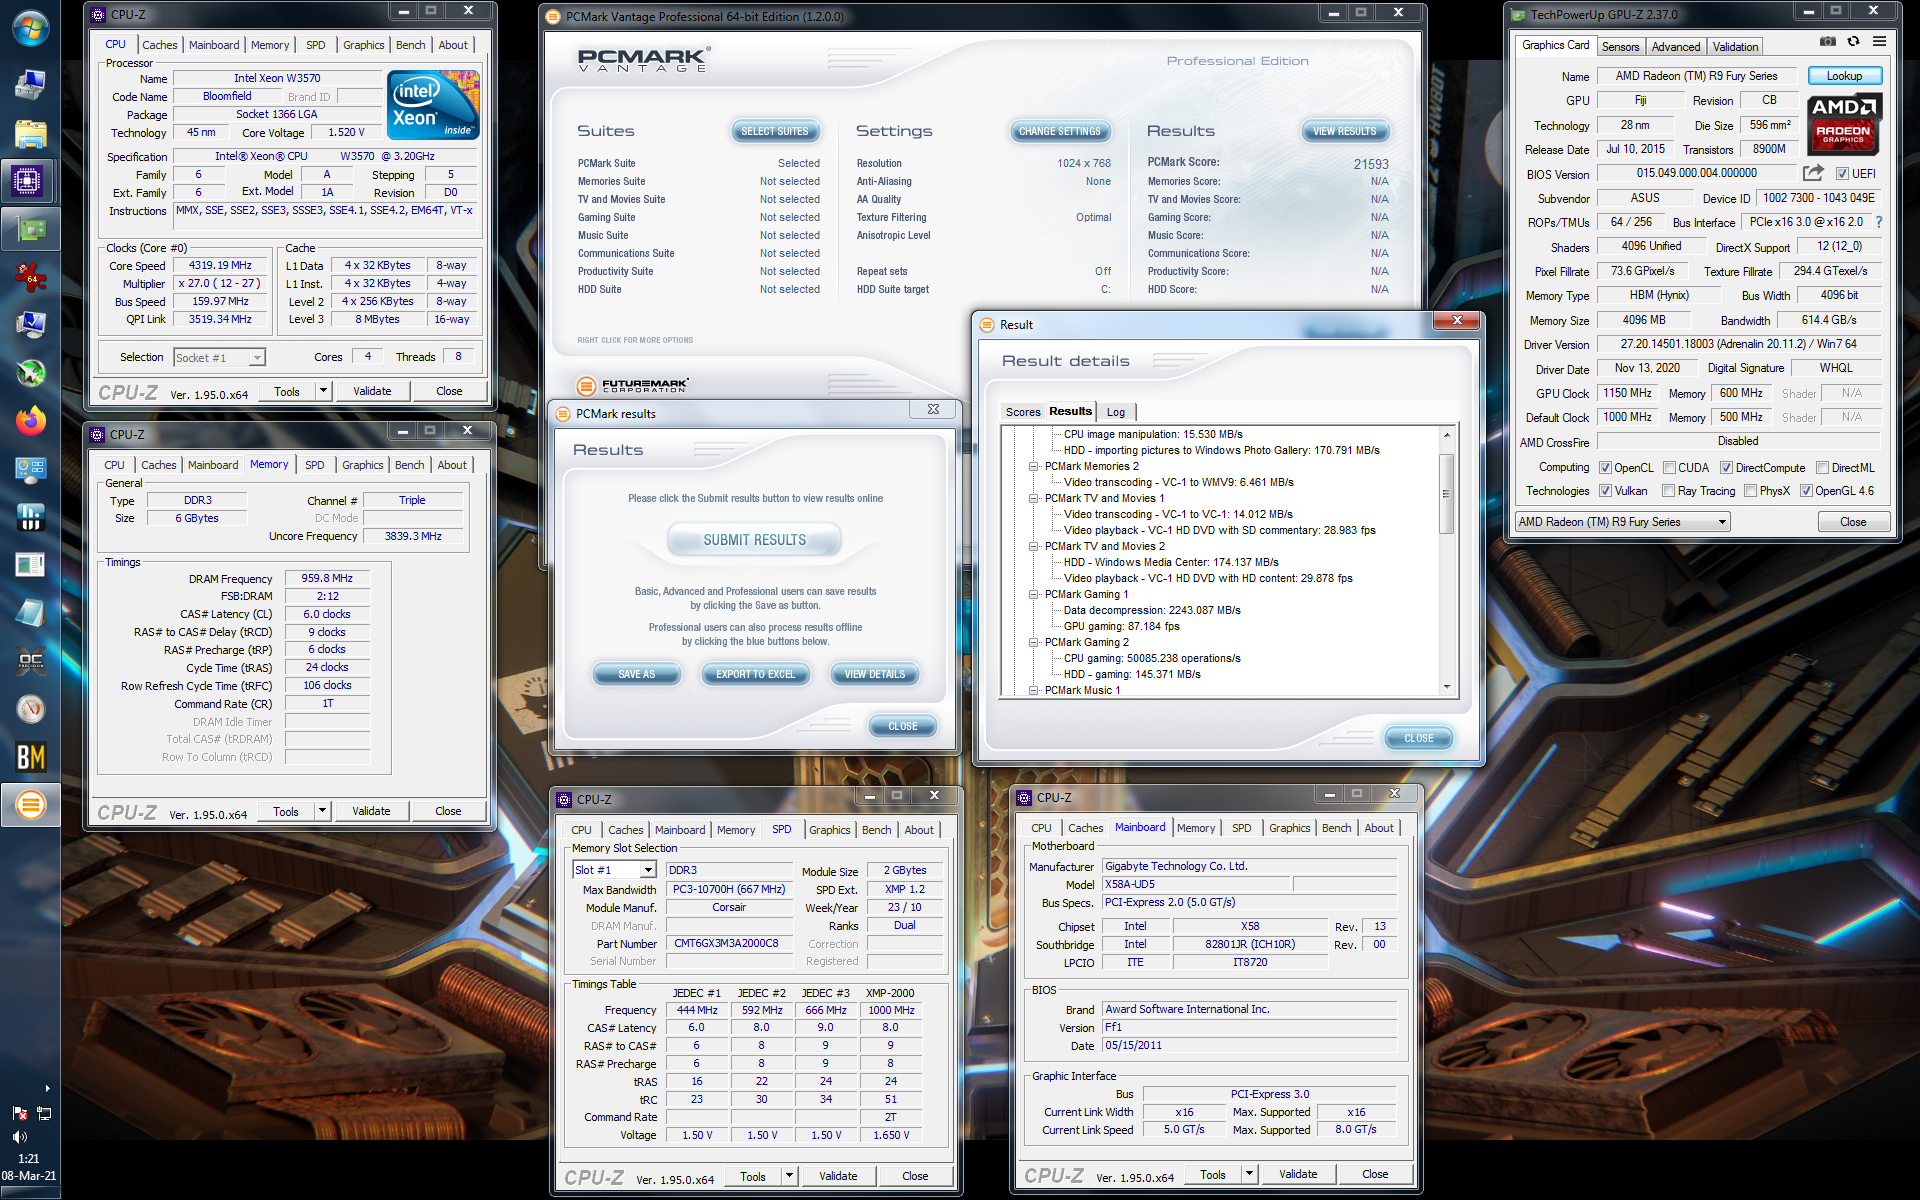Click the red splat 64 taskbar icon
Image resolution: width=1920 pixels, height=1200 pixels.
[30, 277]
